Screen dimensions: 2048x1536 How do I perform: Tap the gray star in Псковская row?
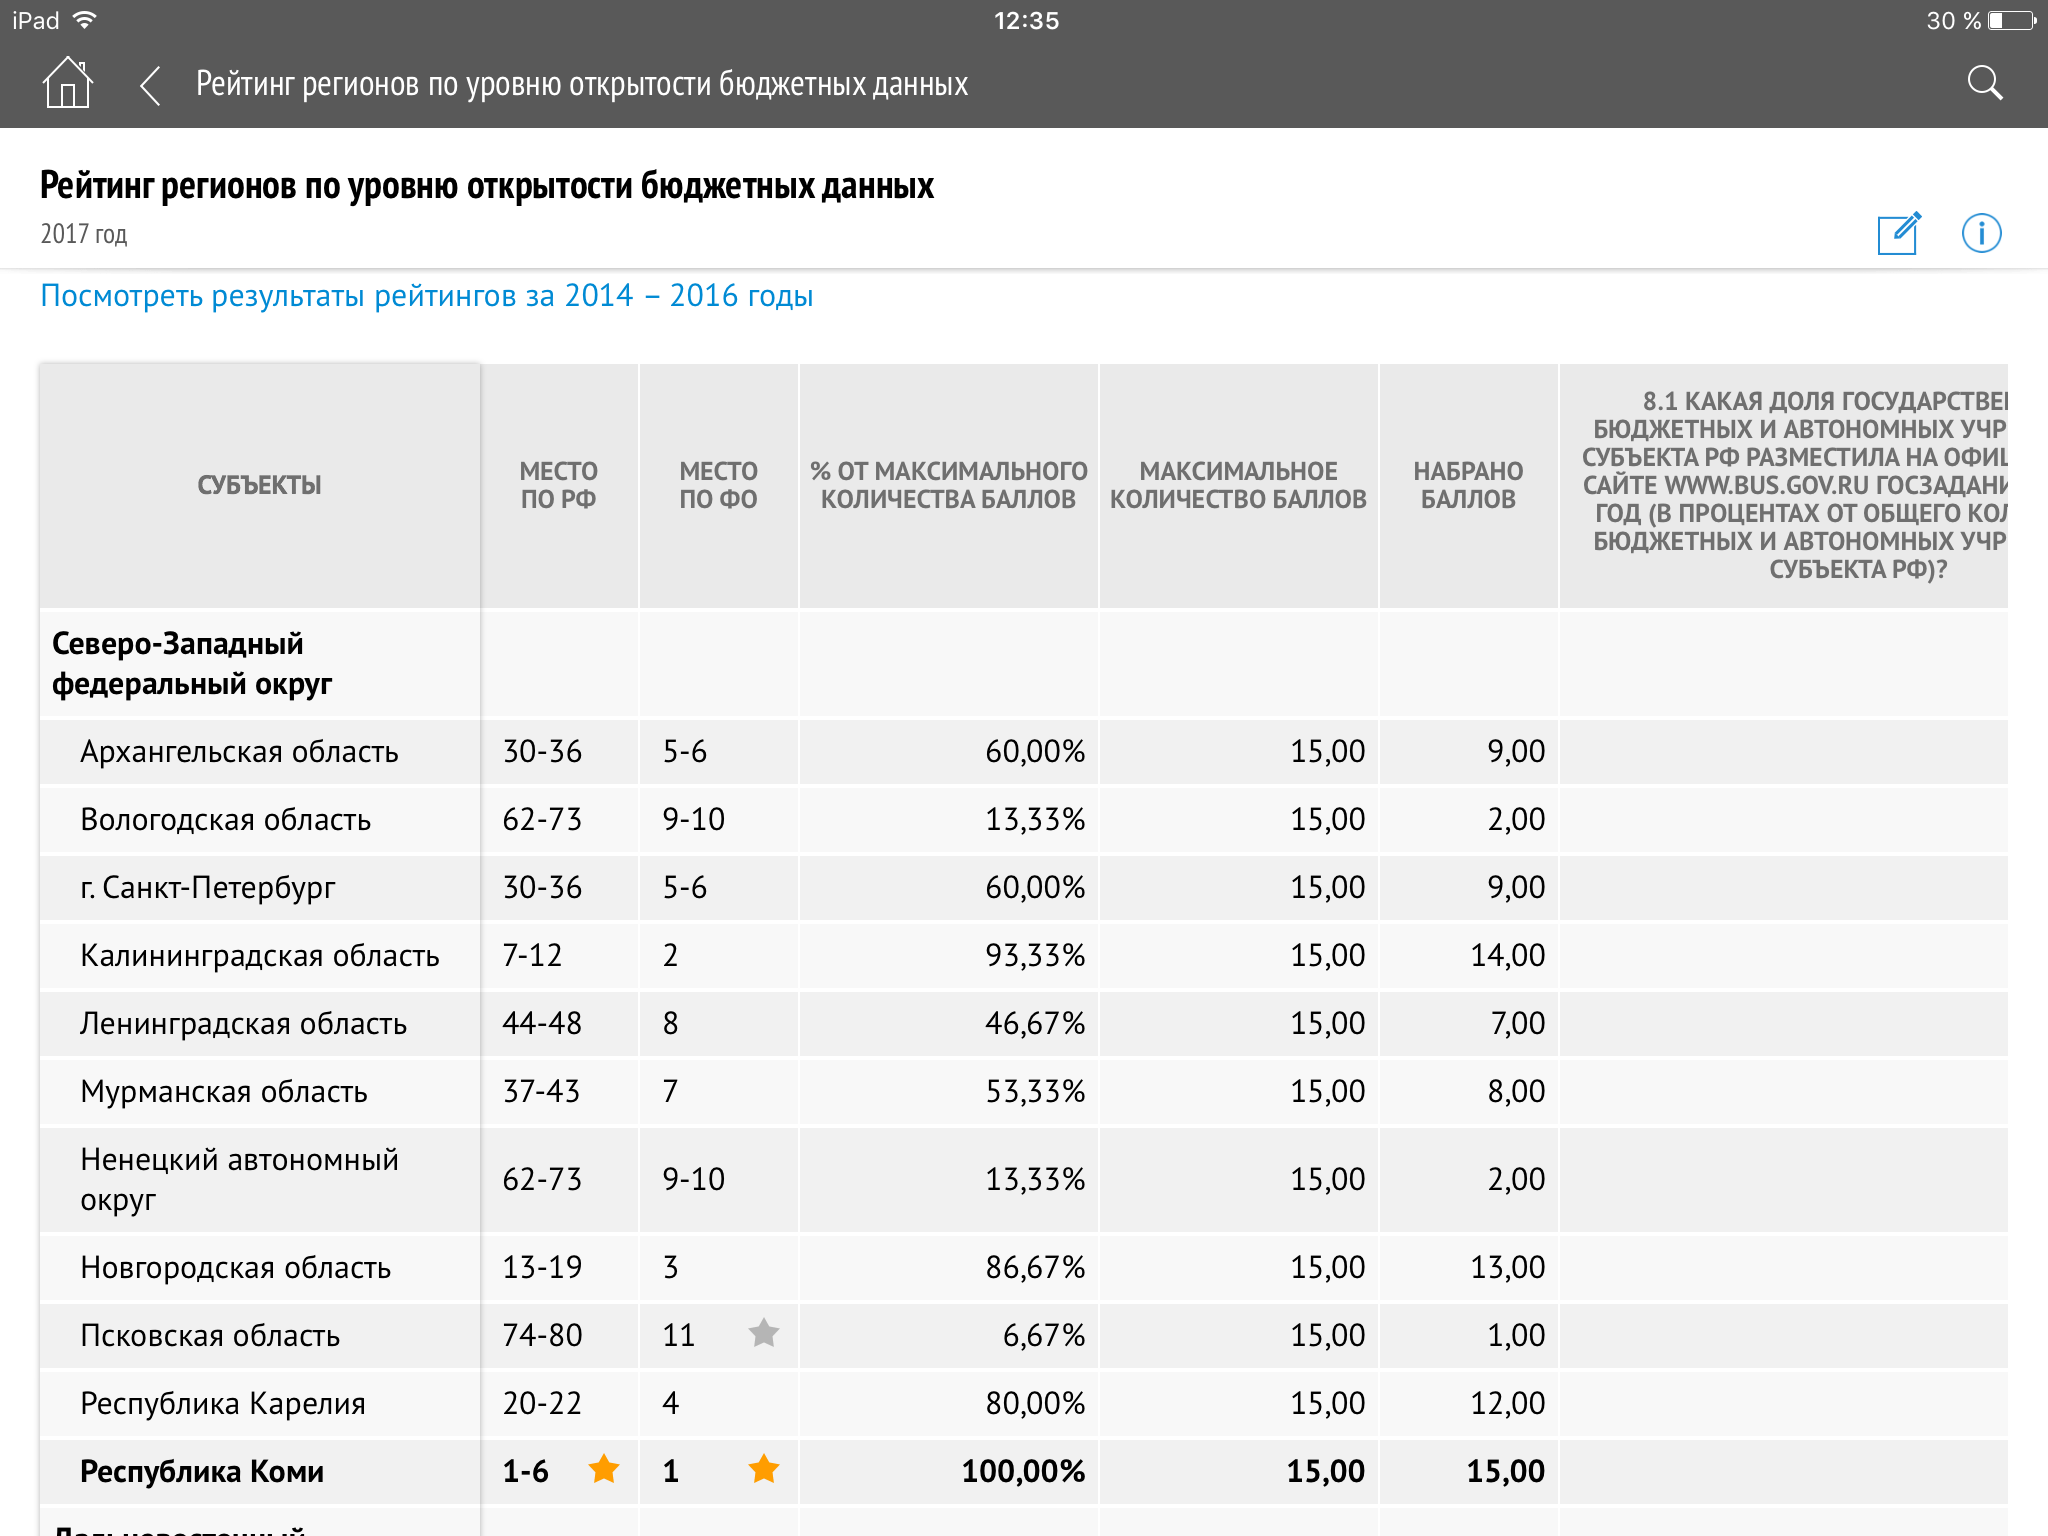pos(764,1333)
